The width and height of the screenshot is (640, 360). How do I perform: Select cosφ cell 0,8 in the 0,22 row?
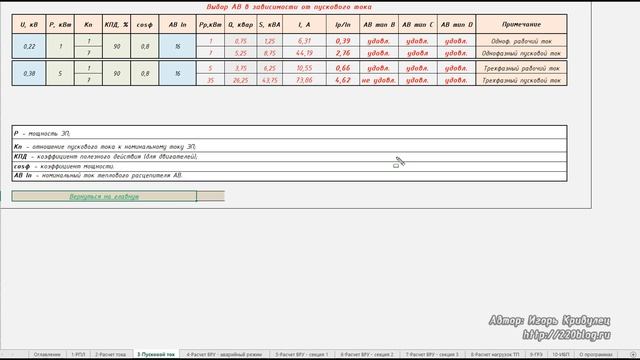point(145,47)
